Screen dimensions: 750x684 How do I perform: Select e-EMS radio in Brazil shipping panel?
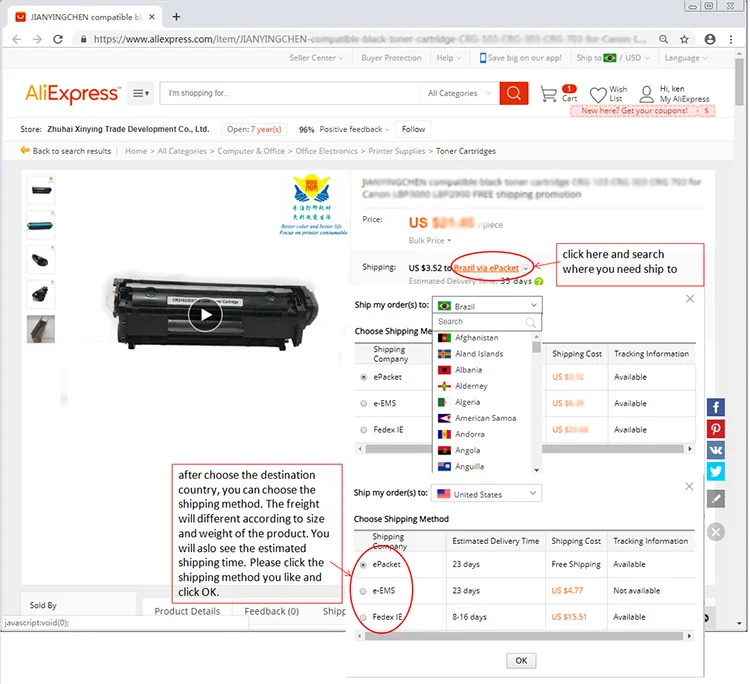point(364,404)
